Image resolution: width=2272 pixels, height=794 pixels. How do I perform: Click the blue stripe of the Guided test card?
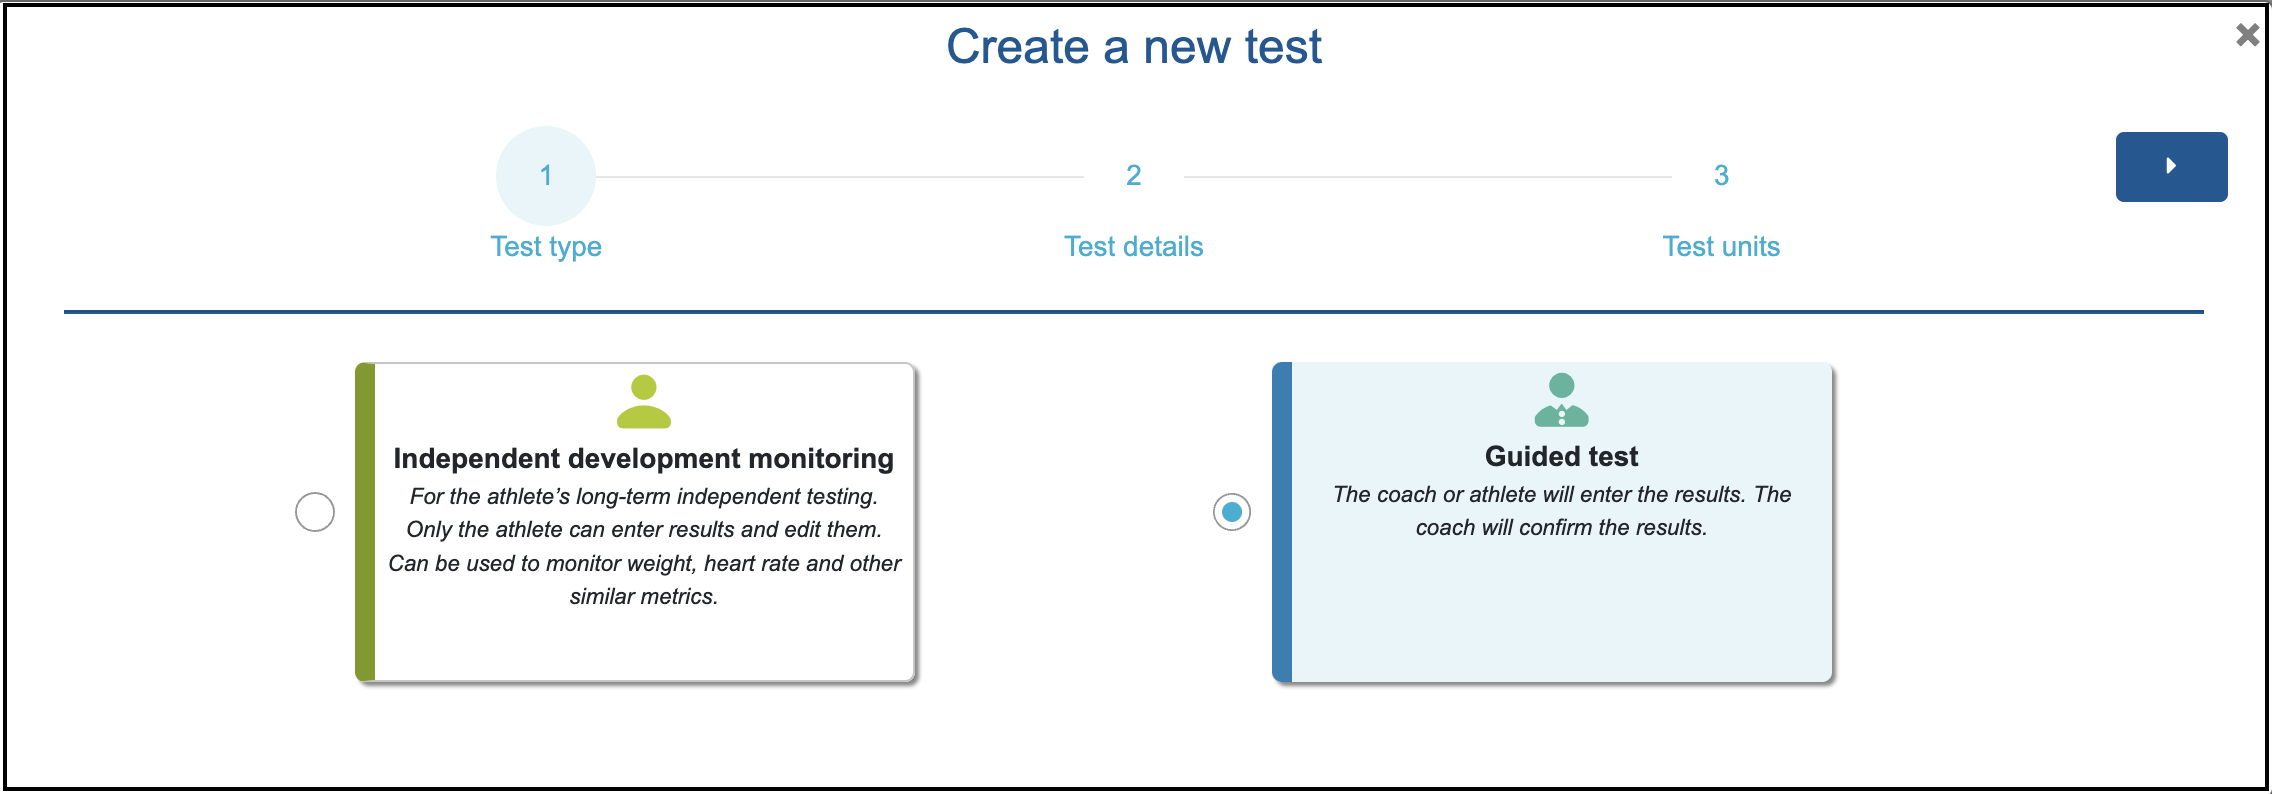coord(1282,522)
